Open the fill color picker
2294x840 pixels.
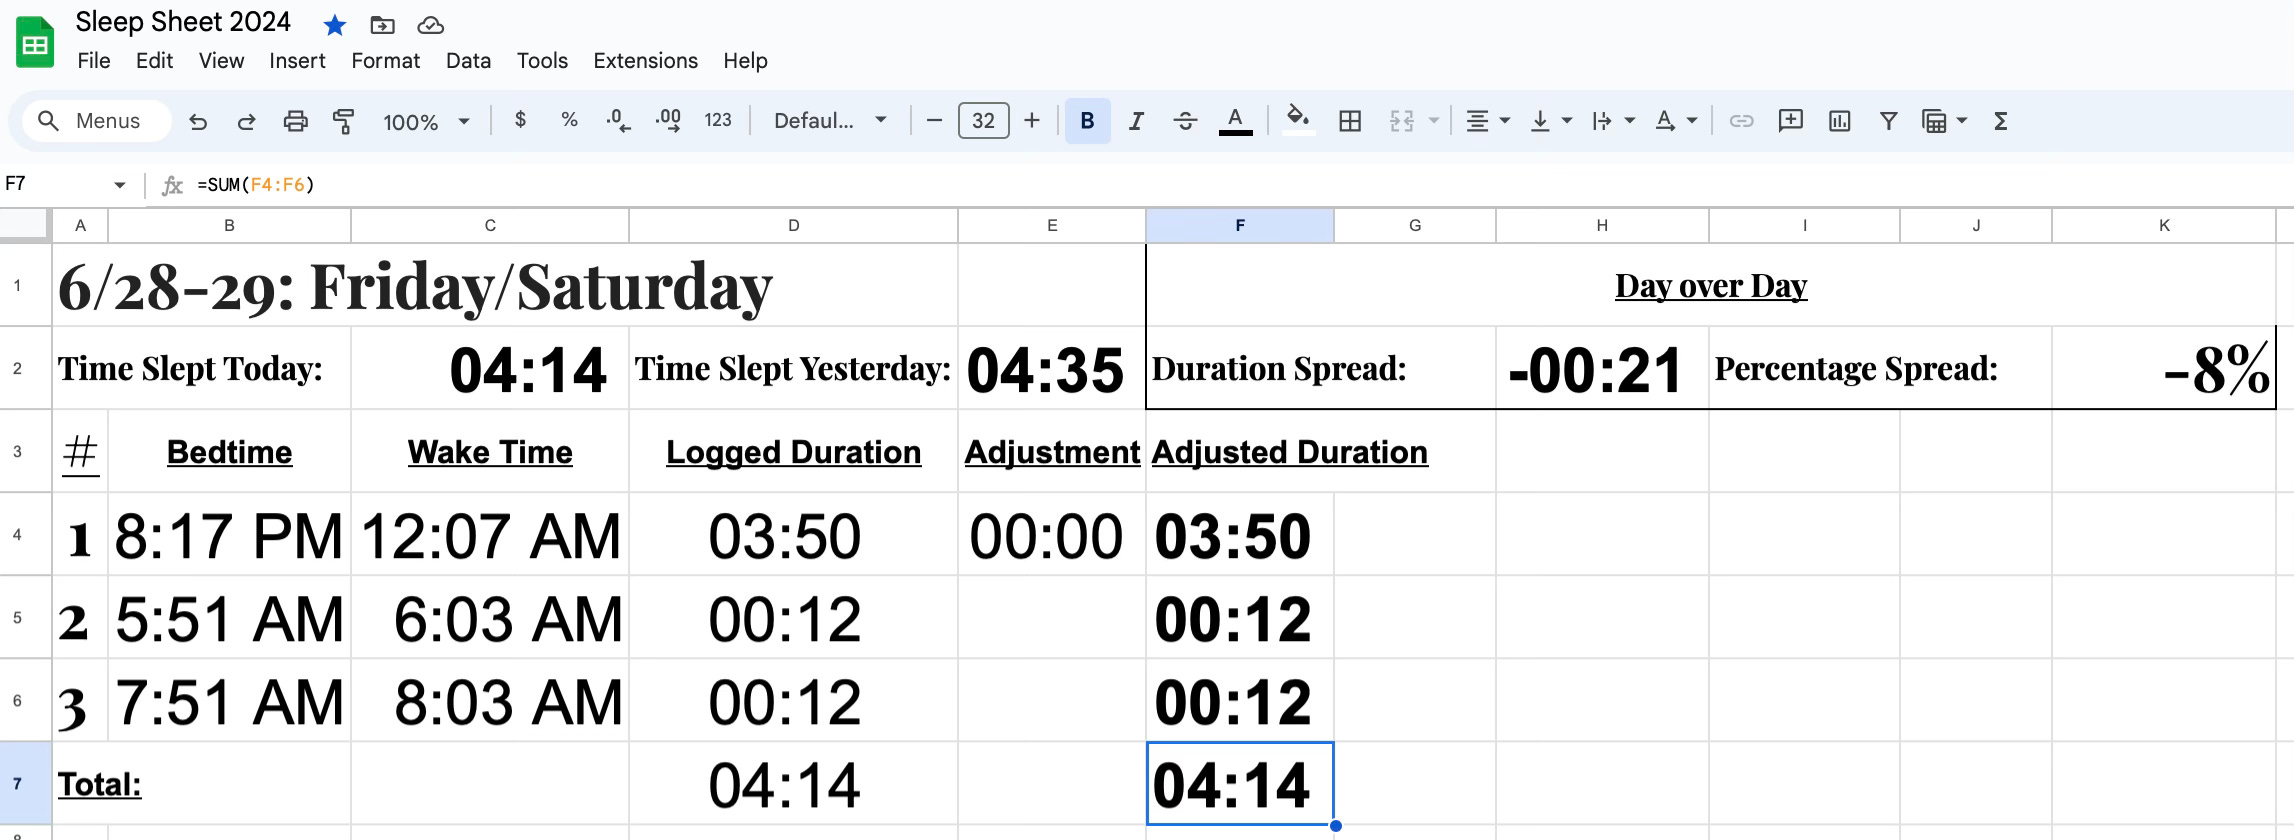(1298, 121)
